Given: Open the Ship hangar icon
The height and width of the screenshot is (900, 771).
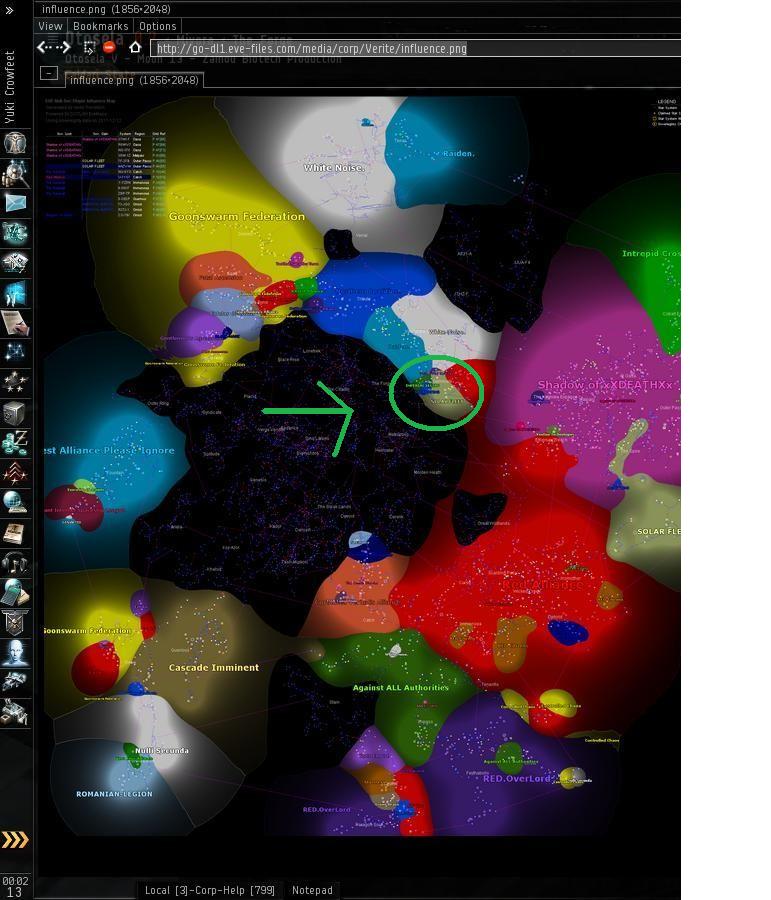Looking at the screenshot, I should coord(15,682).
